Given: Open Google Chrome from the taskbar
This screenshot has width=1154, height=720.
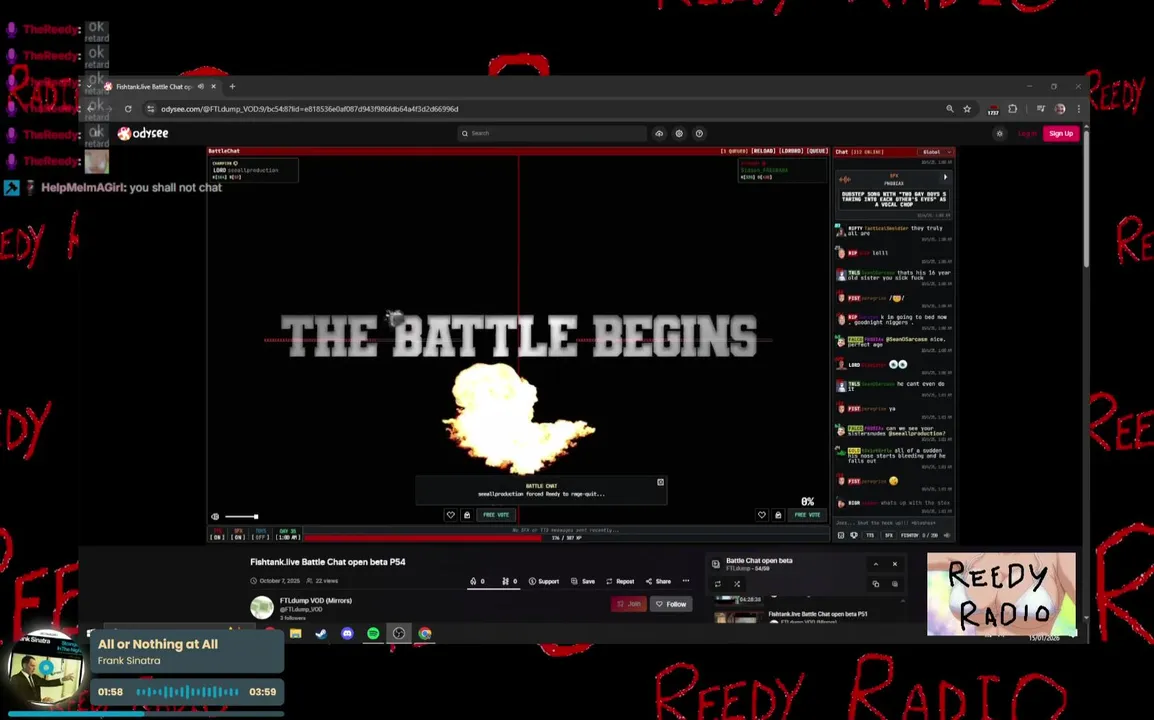Looking at the screenshot, I should tap(425, 633).
